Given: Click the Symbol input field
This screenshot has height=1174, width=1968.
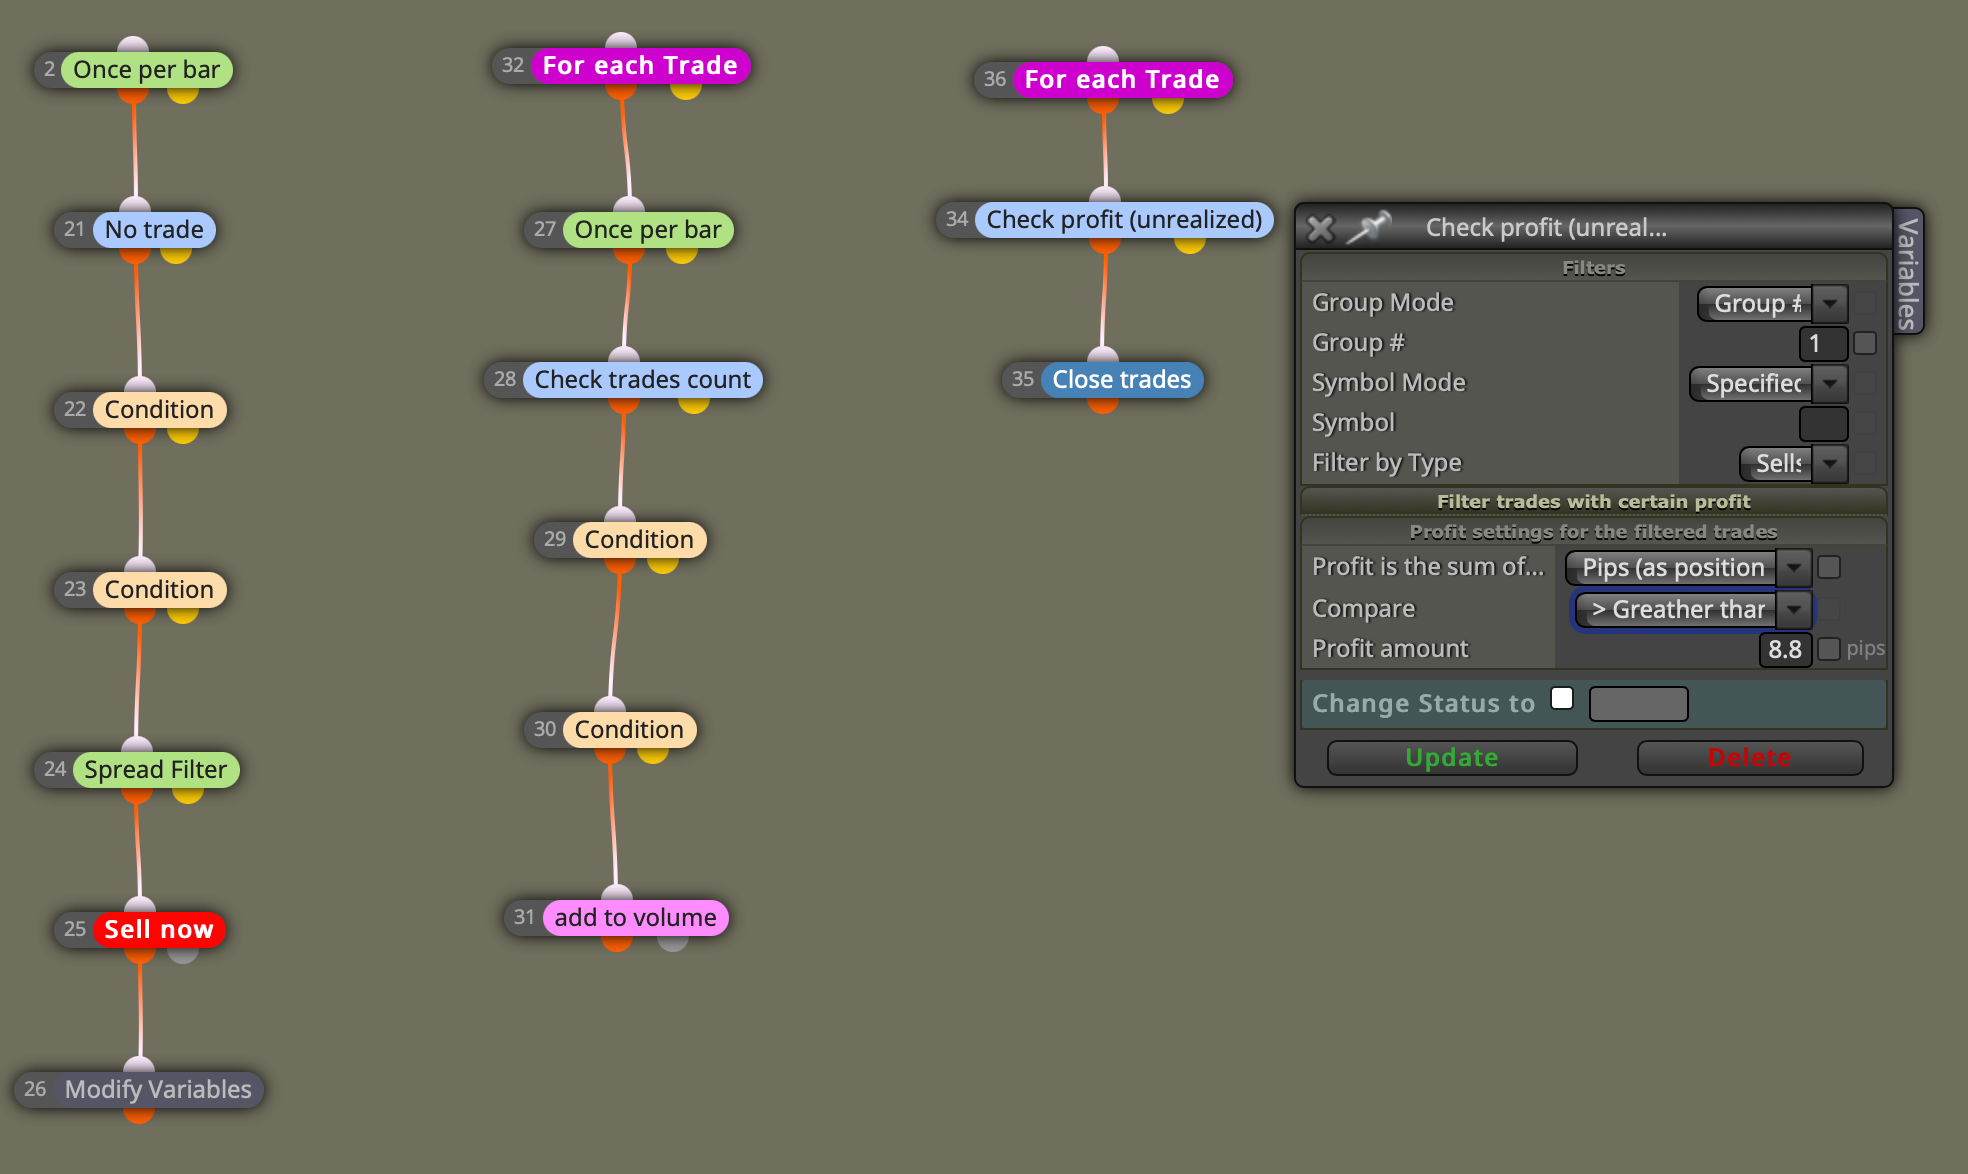Looking at the screenshot, I should coord(1823,423).
